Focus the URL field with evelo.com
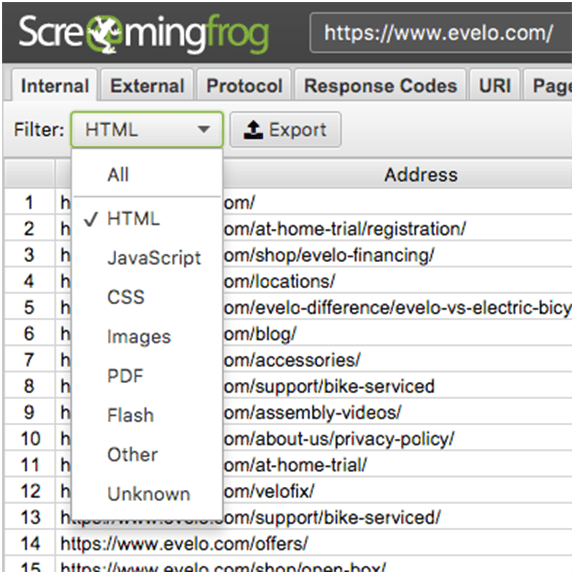The image size is (574, 574). tap(441, 33)
